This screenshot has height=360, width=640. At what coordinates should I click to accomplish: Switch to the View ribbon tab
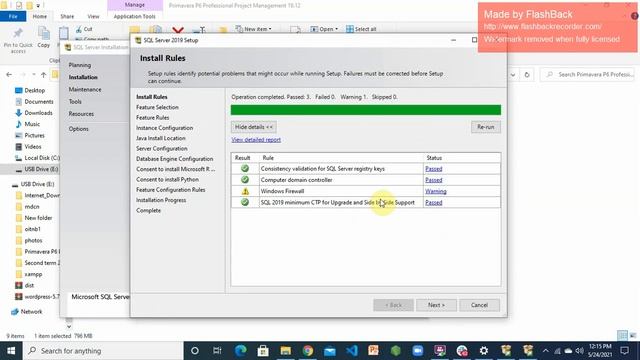coord(93,16)
